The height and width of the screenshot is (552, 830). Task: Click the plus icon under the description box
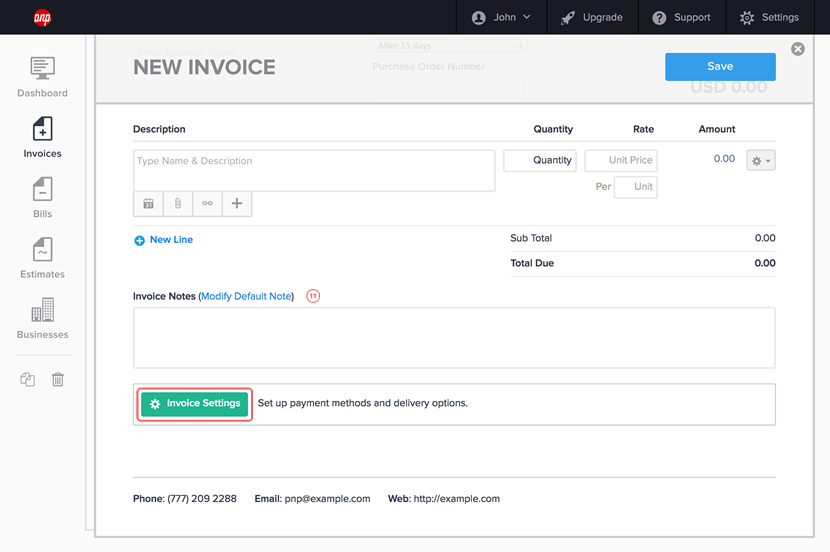click(237, 204)
